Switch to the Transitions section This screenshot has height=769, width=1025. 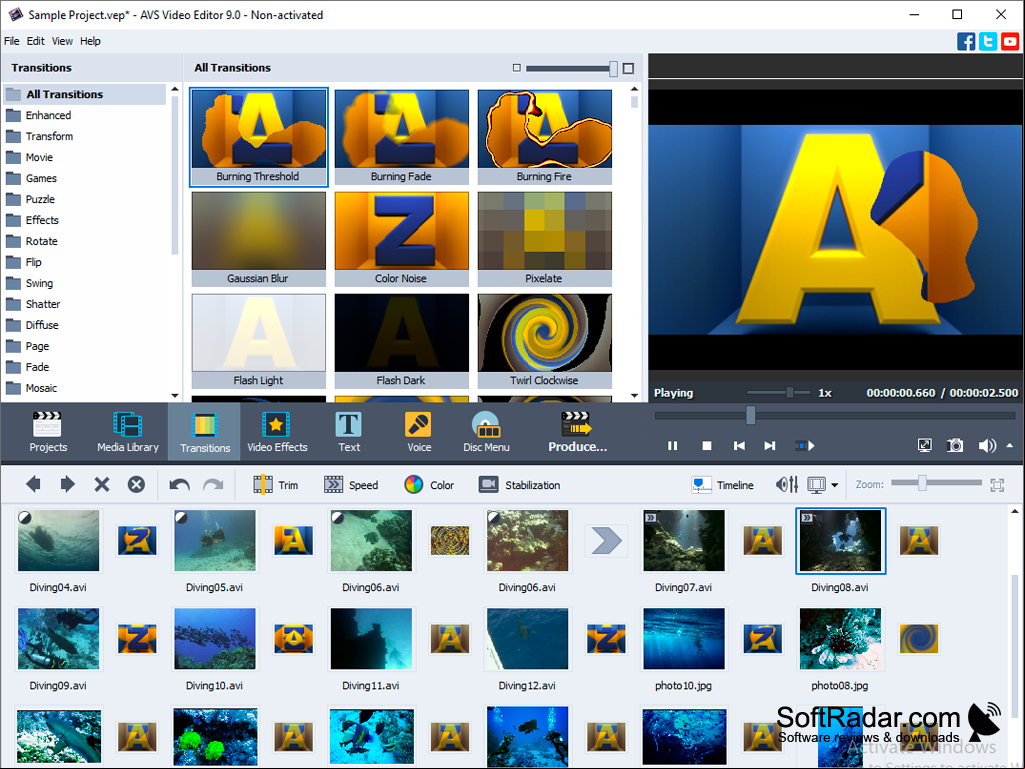coord(205,432)
